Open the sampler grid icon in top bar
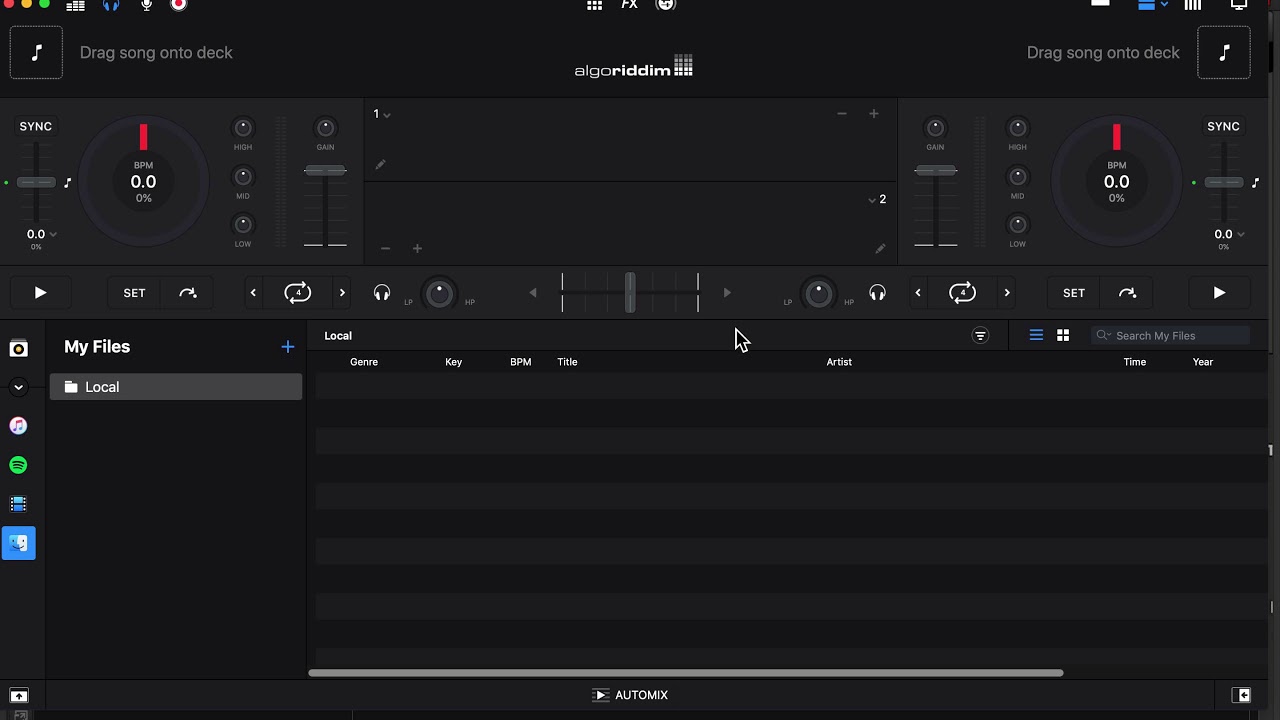 point(595,5)
